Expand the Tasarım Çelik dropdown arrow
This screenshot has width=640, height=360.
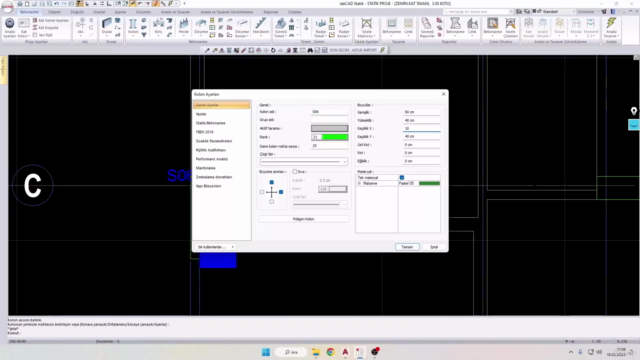(x=408, y=36)
